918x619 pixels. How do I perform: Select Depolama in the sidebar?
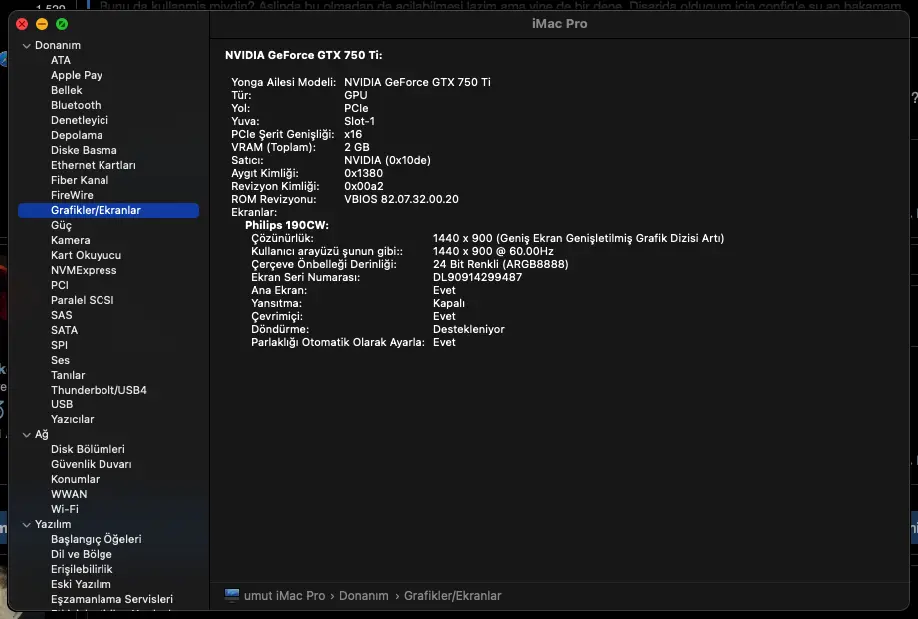click(x=77, y=135)
